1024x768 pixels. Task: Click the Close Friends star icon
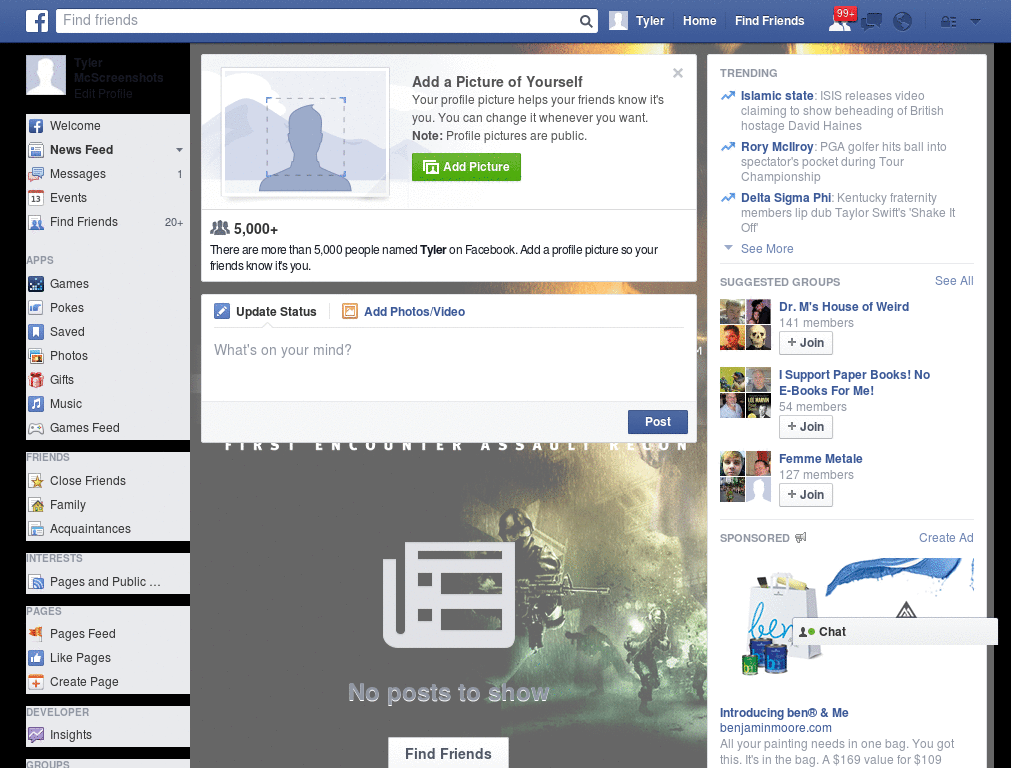(36, 481)
